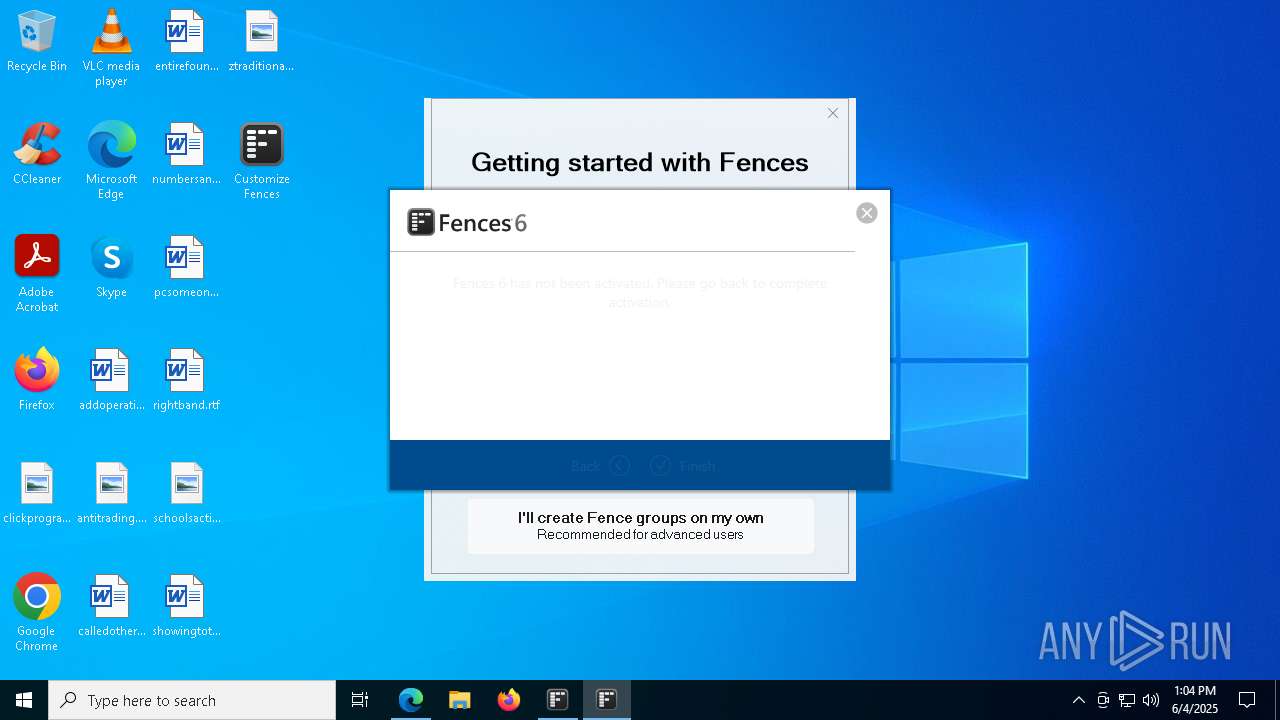Select the entirefoun... Word document
Image resolution: width=1280 pixels, height=720 pixels.
(x=186, y=42)
